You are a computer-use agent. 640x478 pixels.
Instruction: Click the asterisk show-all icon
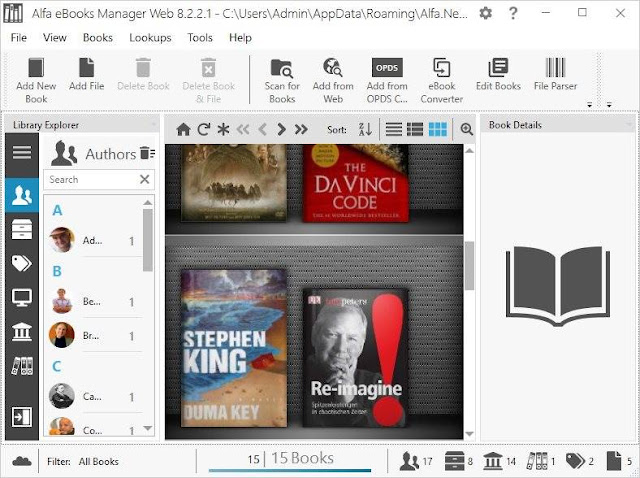[223, 130]
